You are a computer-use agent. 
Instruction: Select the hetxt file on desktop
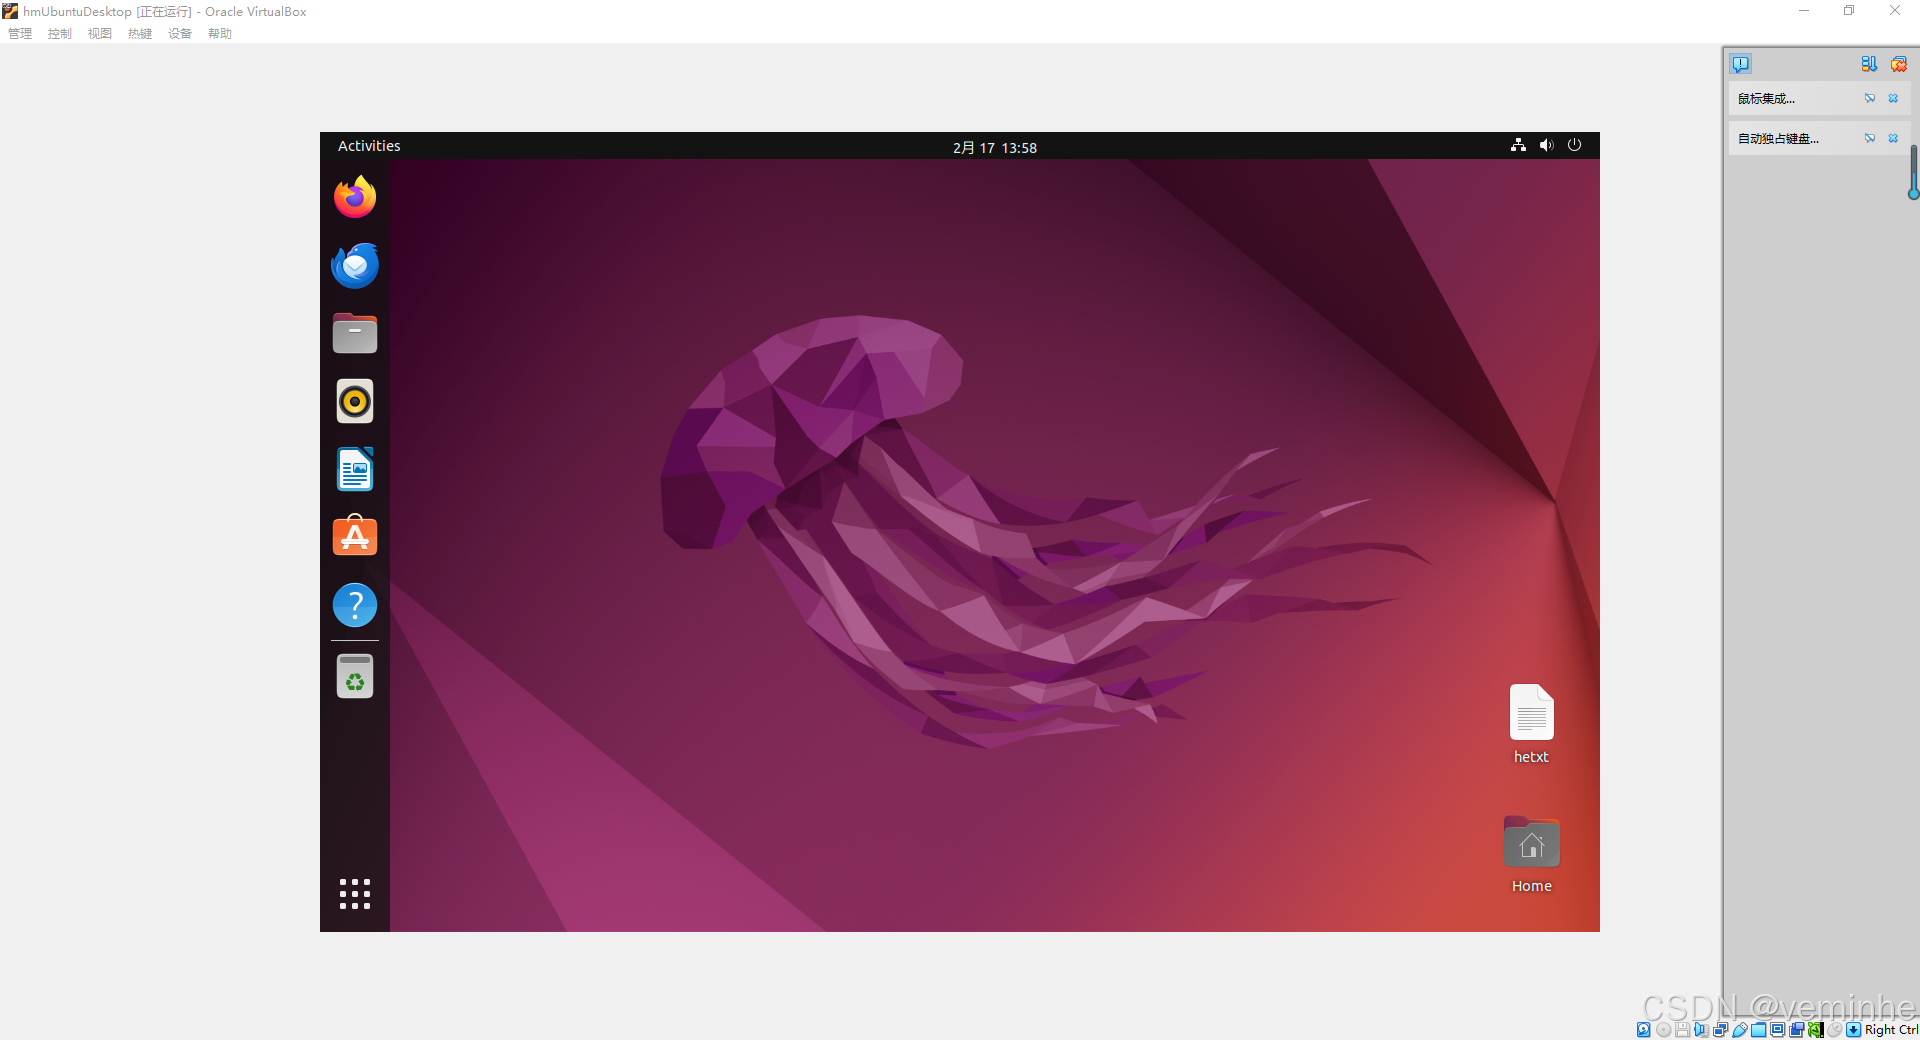(1531, 725)
